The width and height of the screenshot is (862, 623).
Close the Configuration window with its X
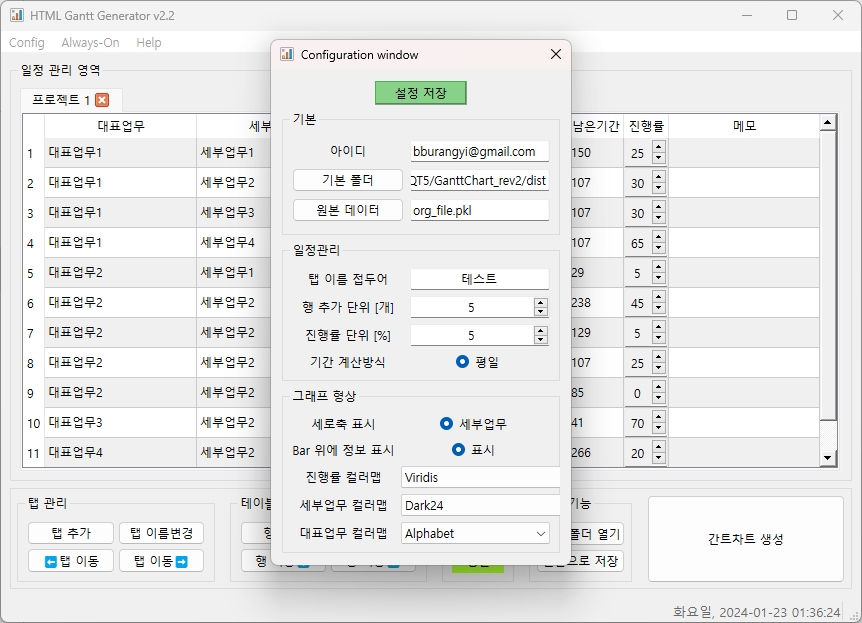coord(556,55)
